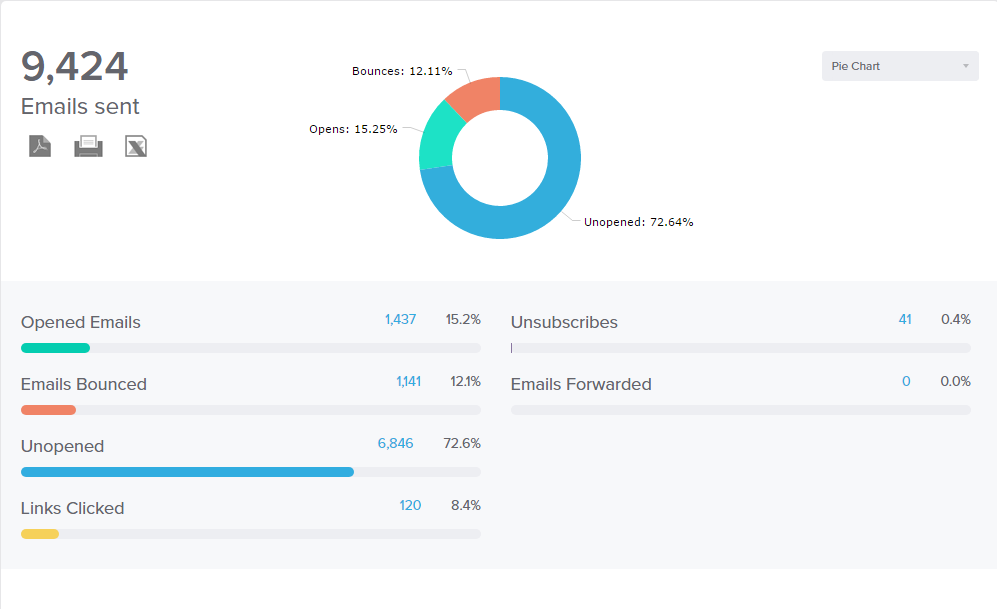Open the Pie Chart type selector
The image size is (997, 609).
click(898, 65)
